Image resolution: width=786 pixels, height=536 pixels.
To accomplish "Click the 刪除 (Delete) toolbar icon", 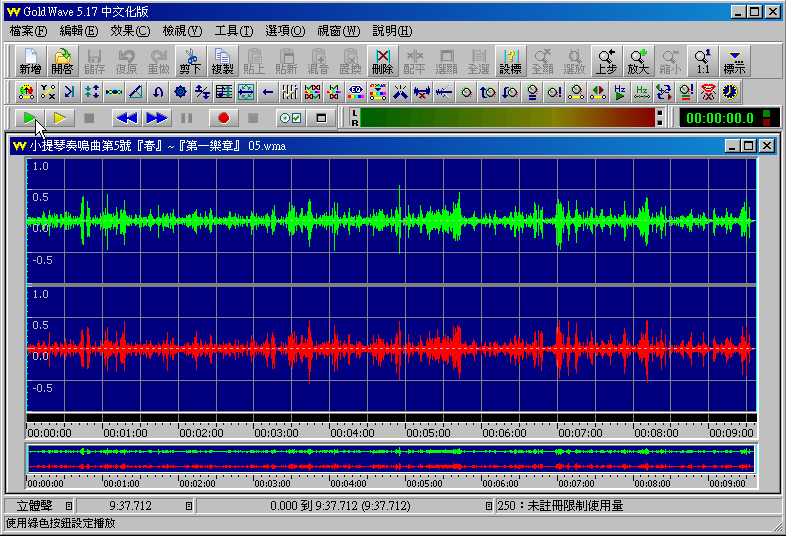I will [x=382, y=62].
